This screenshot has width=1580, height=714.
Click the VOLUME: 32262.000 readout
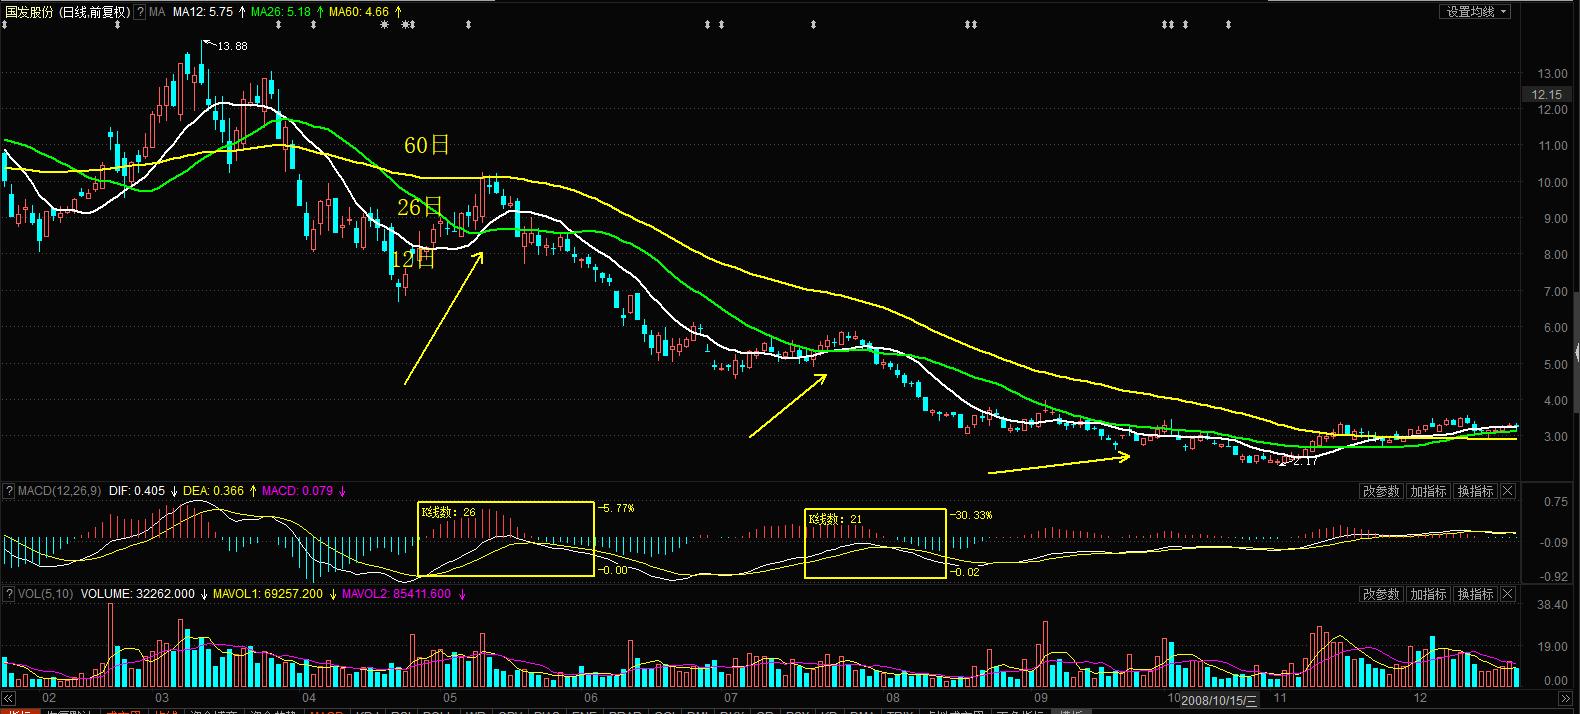(138, 594)
